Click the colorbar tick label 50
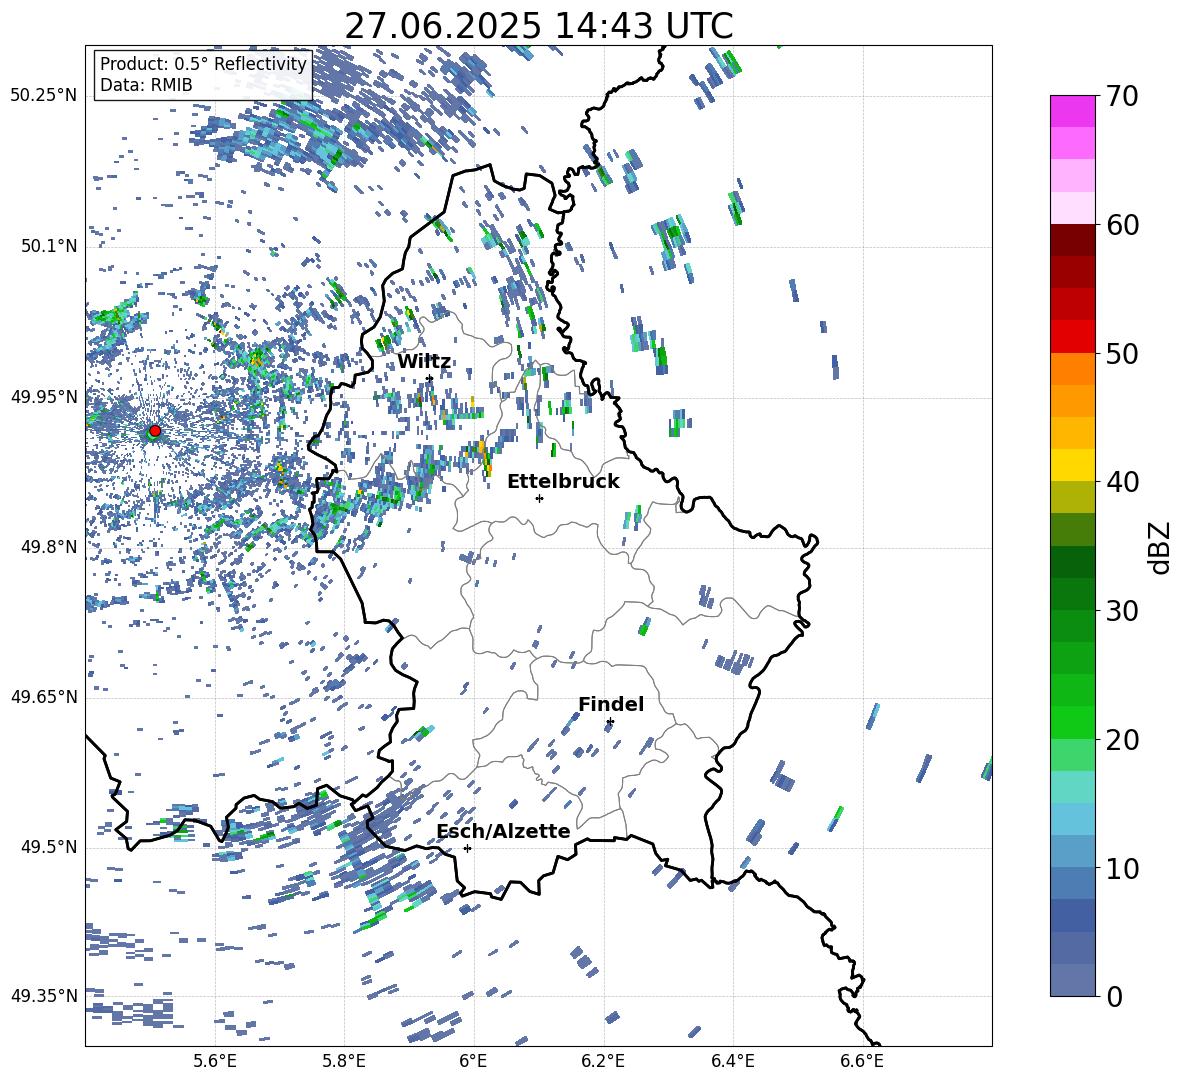The image size is (1184, 1081). click(1122, 353)
